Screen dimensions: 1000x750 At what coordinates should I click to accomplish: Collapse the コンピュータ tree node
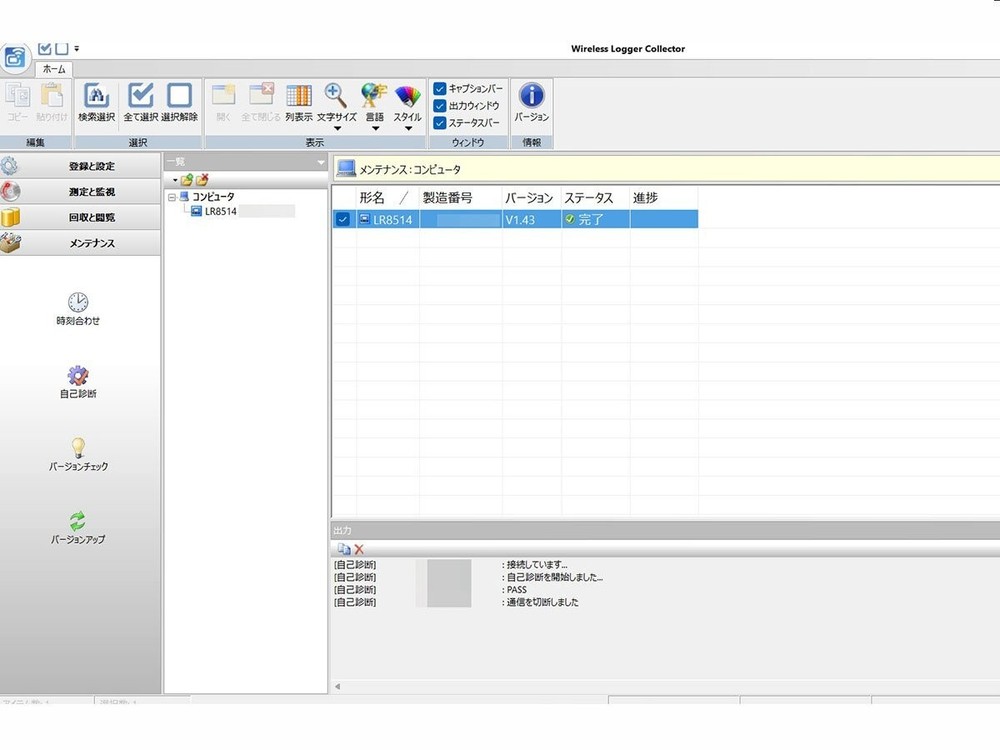(172, 197)
